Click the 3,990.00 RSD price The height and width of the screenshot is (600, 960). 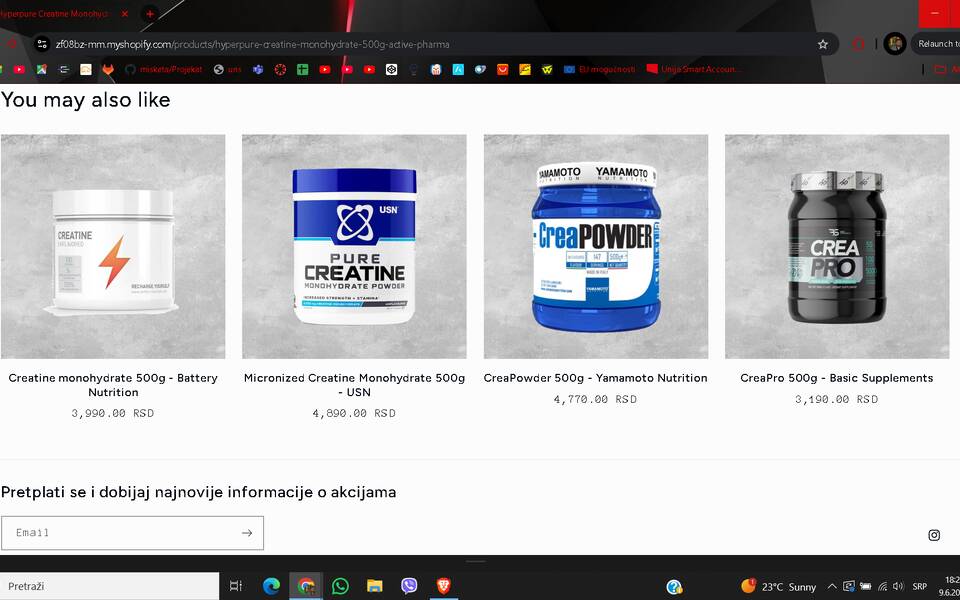point(113,413)
